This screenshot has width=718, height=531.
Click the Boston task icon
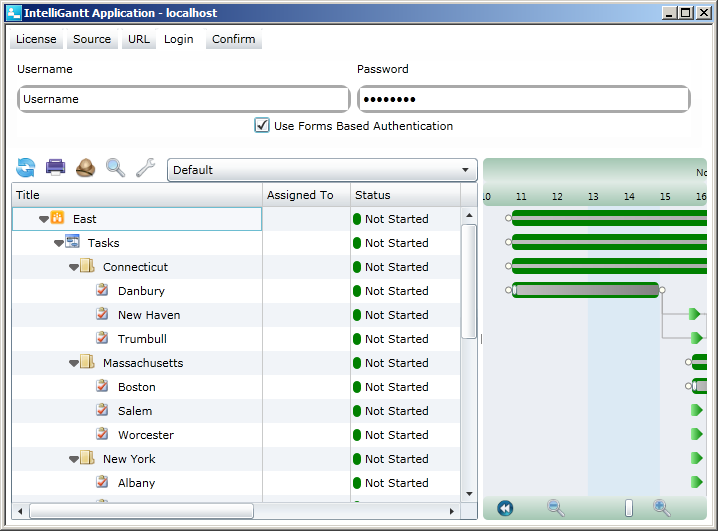(x=102, y=386)
